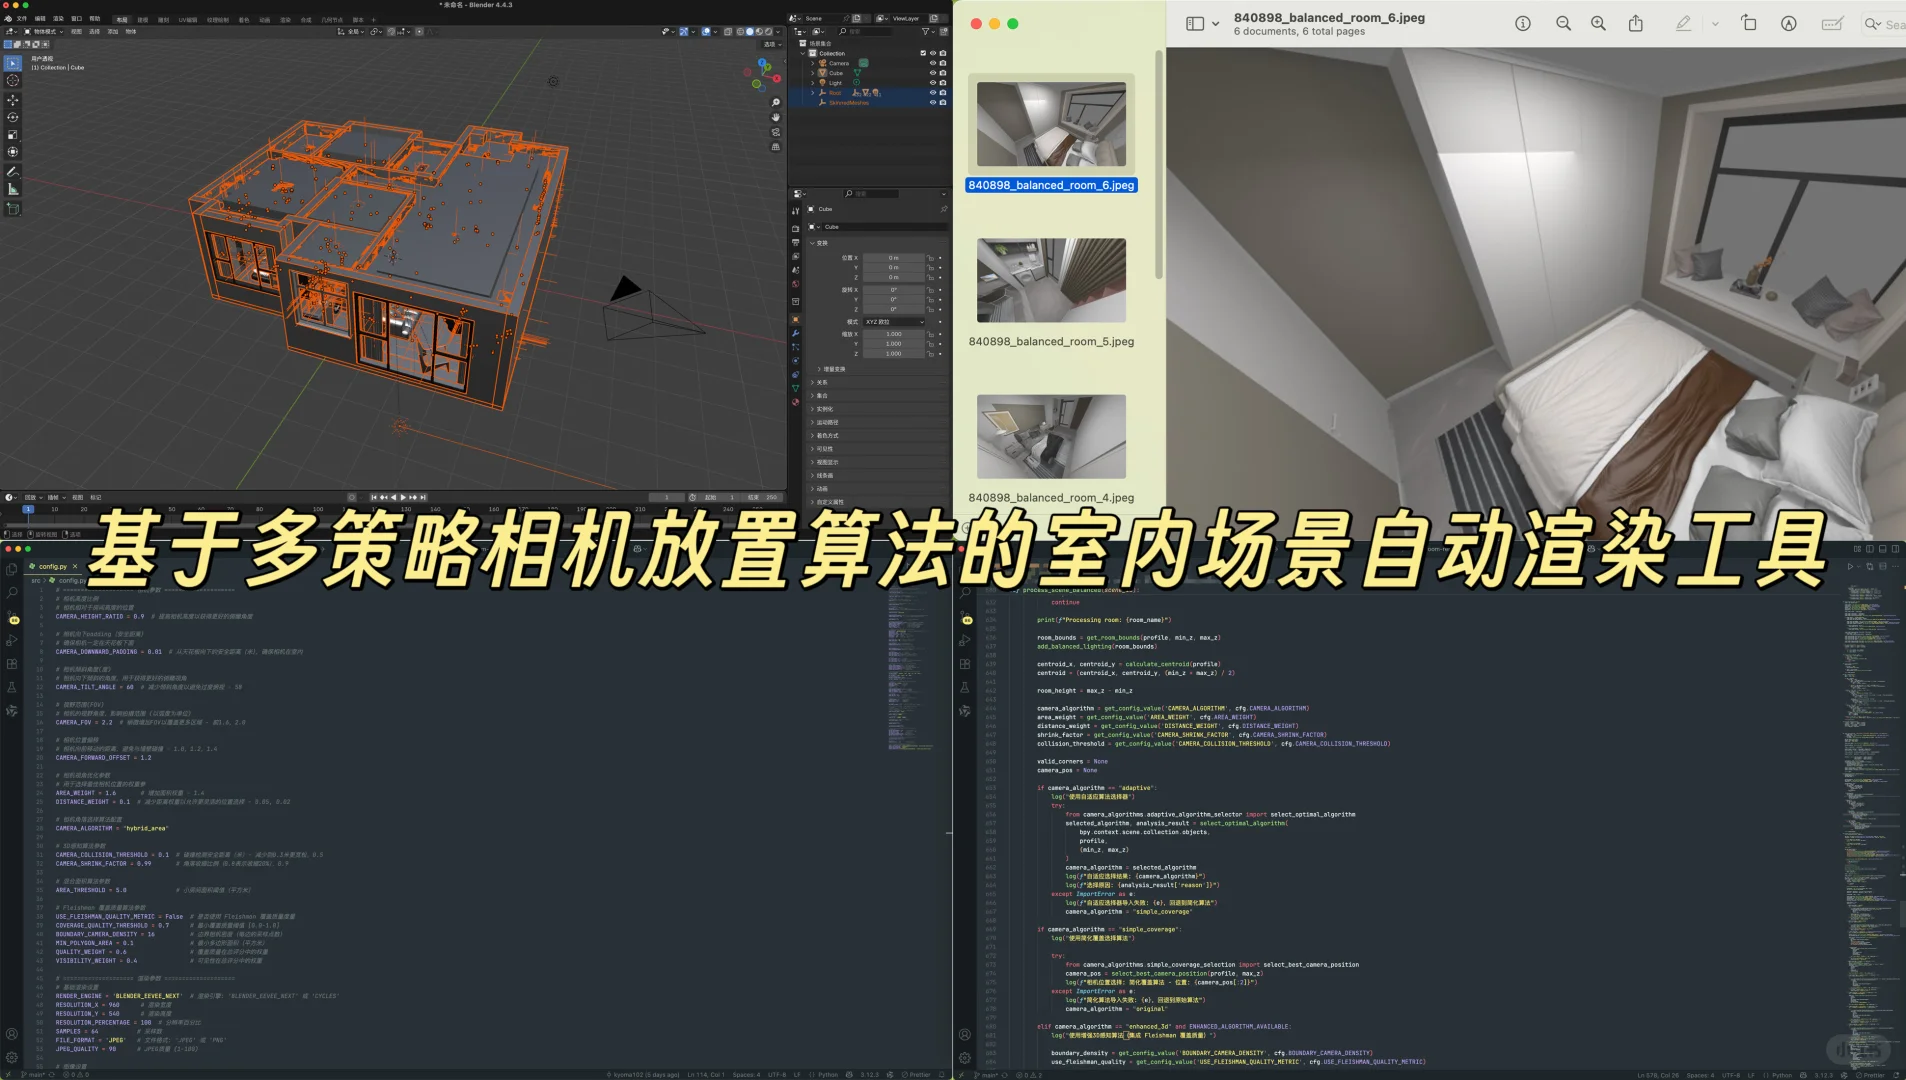The width and height of the screenshot is (1906, 1080).
Task: Switch to the config.py tab in VS Code
Action: pyautogui.click(x=53, y=566)
